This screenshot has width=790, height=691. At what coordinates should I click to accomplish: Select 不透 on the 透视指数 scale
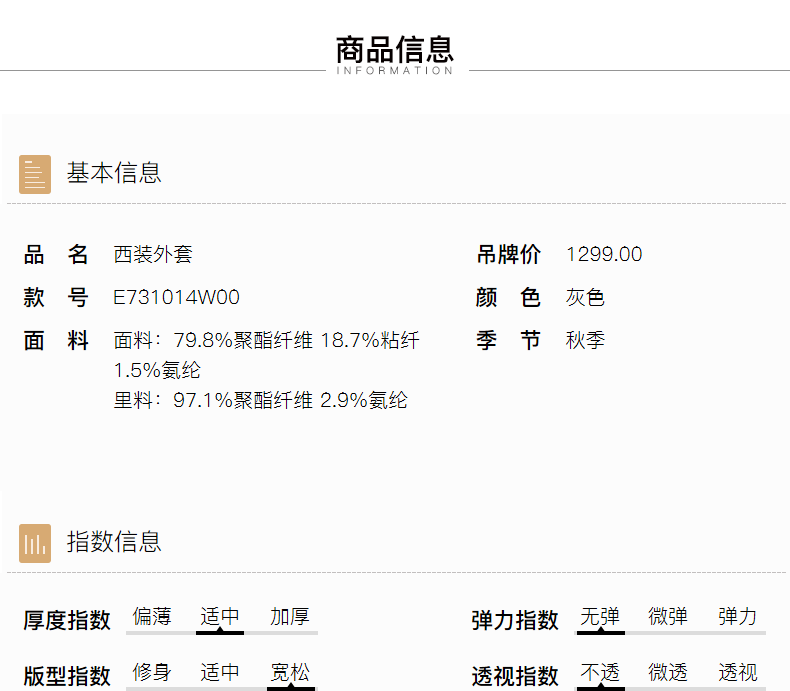tap(600, 672)
